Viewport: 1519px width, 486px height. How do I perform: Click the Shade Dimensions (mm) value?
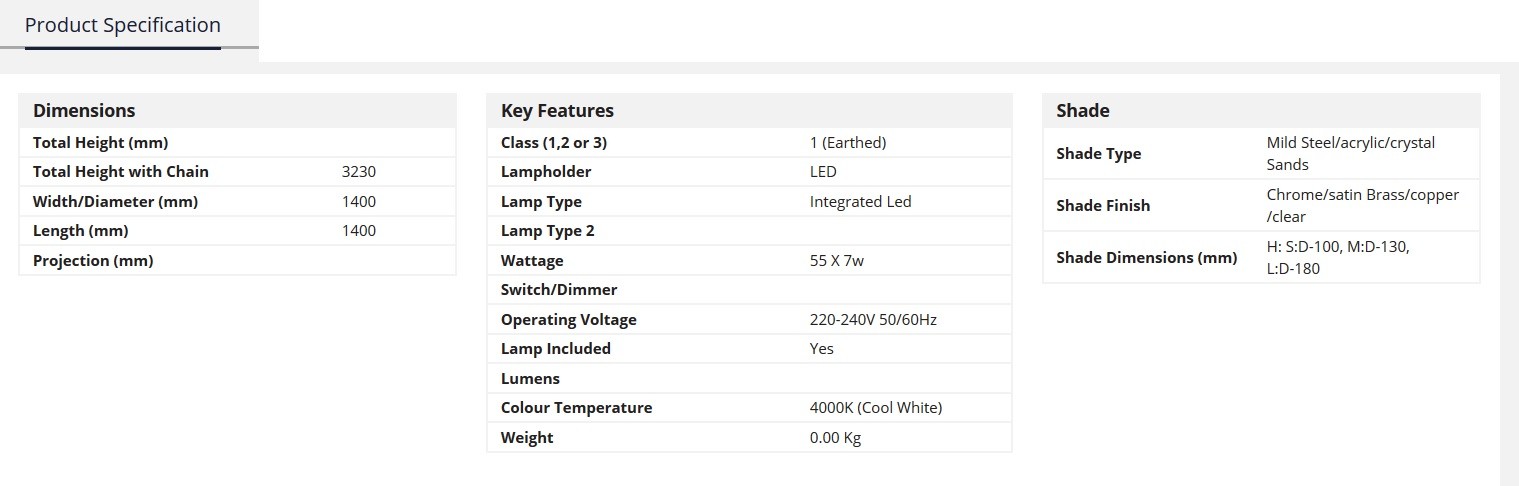tap(1338, 257)
